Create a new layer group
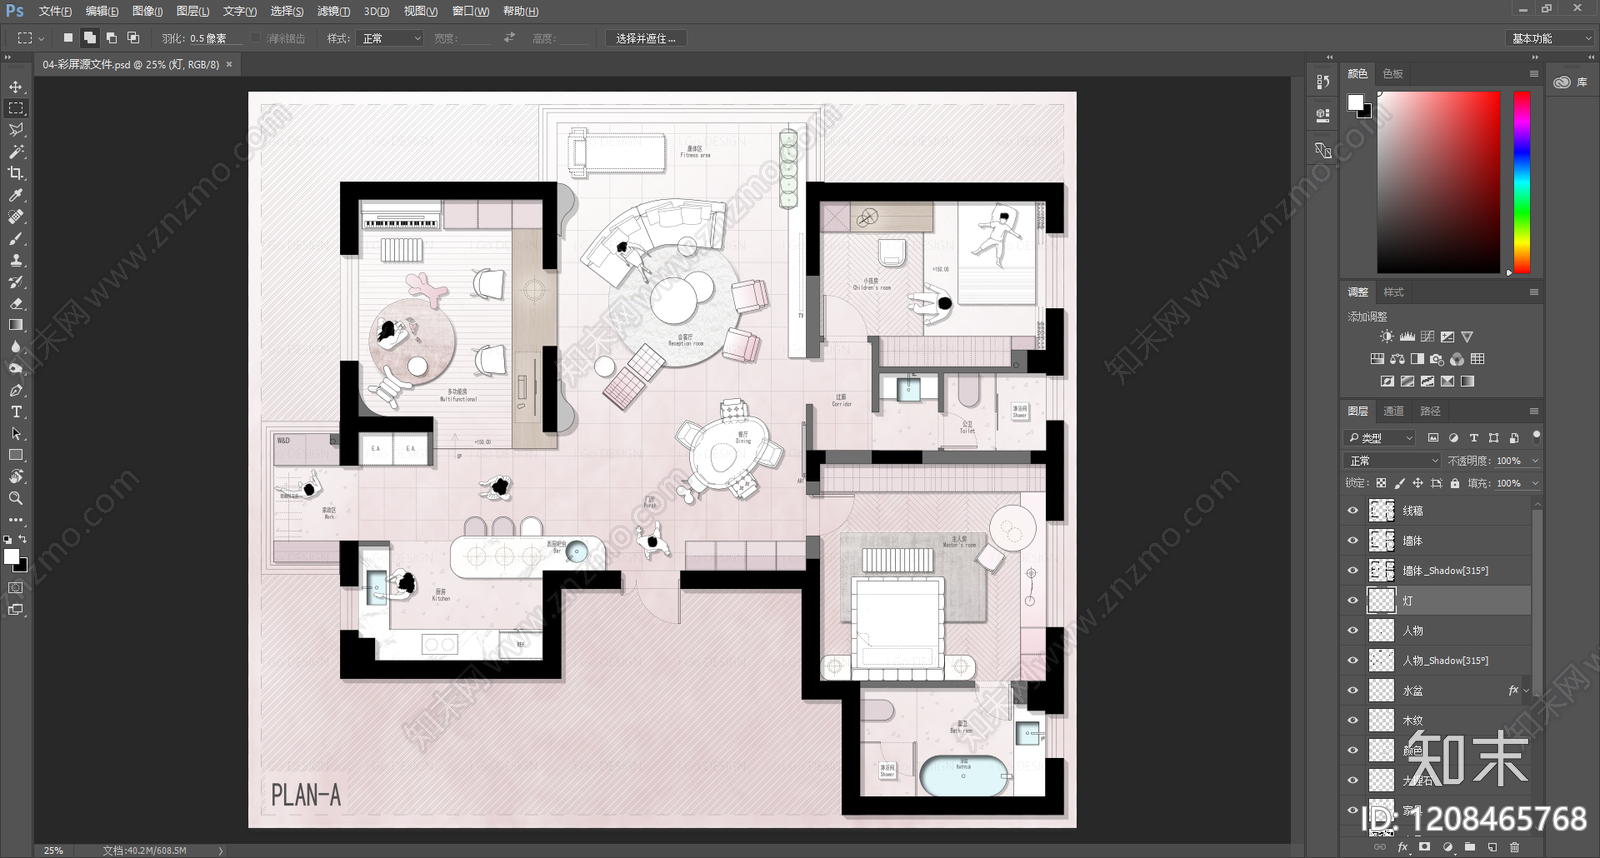Image resolution: width=1600 pixels, height=858 pixels. [1469, 847]
